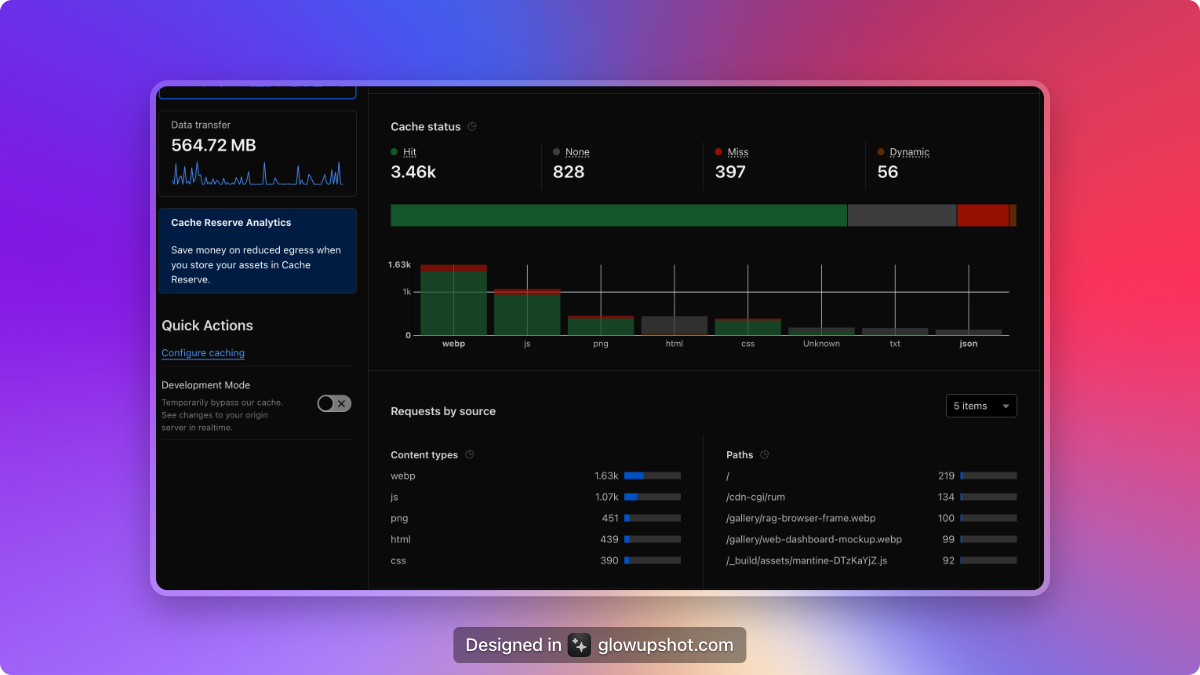
Task: Open the Configure caching link
Action: click(x=203, y=353)
